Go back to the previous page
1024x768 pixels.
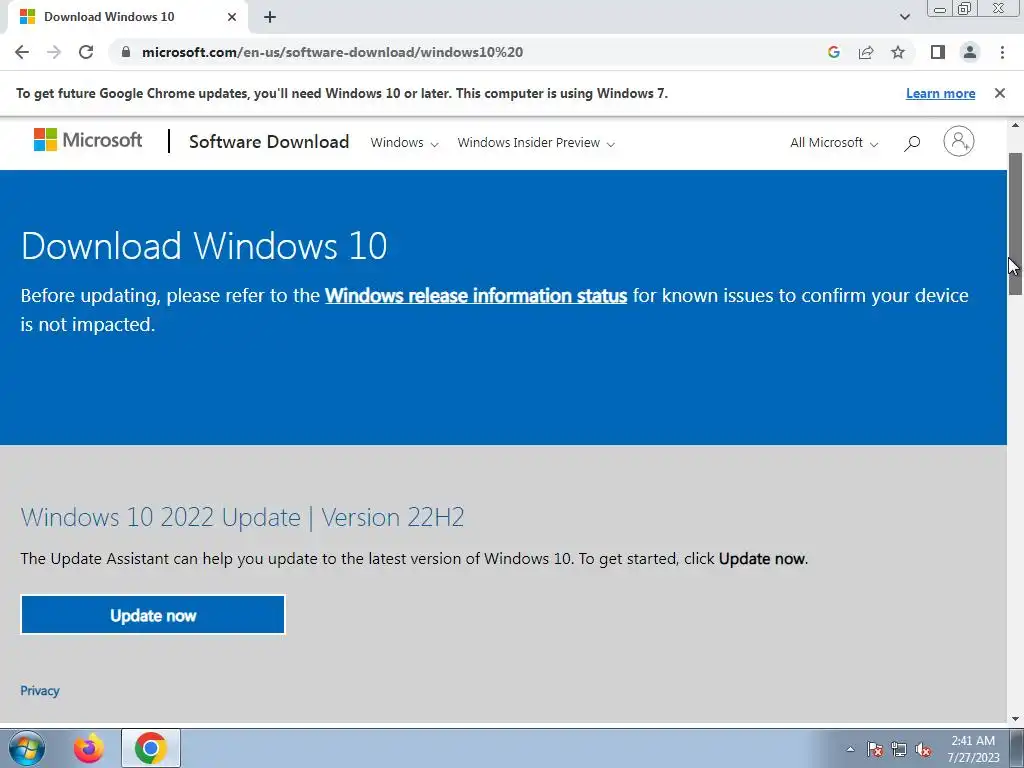pyautogui.click(x=22, y=52)
